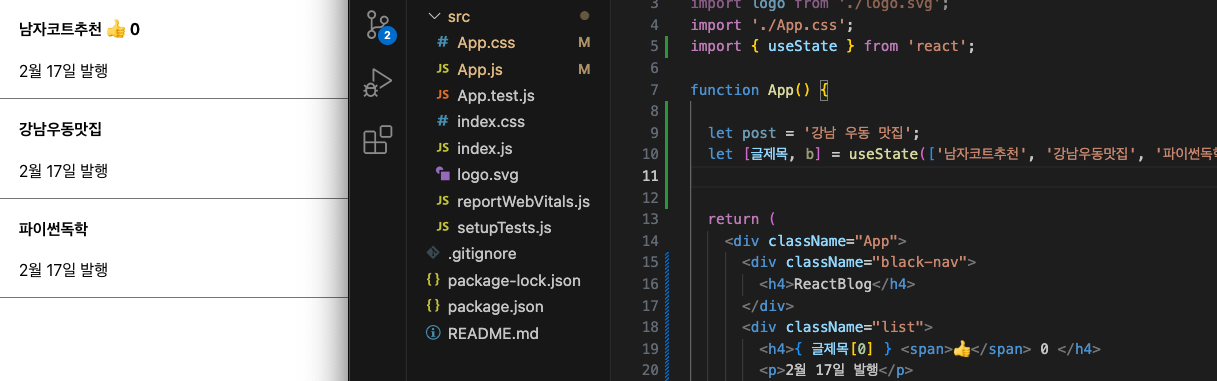The height and width of the screenshot is (381, 1217).
Task: Click the info icon beside README.md
Action: coord(433,333)
